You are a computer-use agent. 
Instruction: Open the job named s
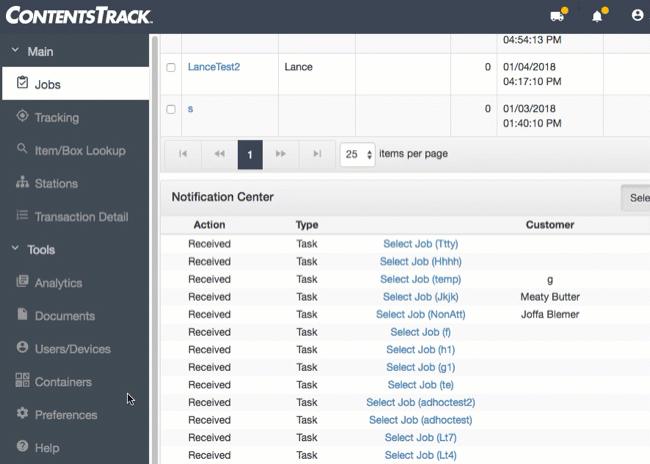pyautogui.click(x=190, y=109)
